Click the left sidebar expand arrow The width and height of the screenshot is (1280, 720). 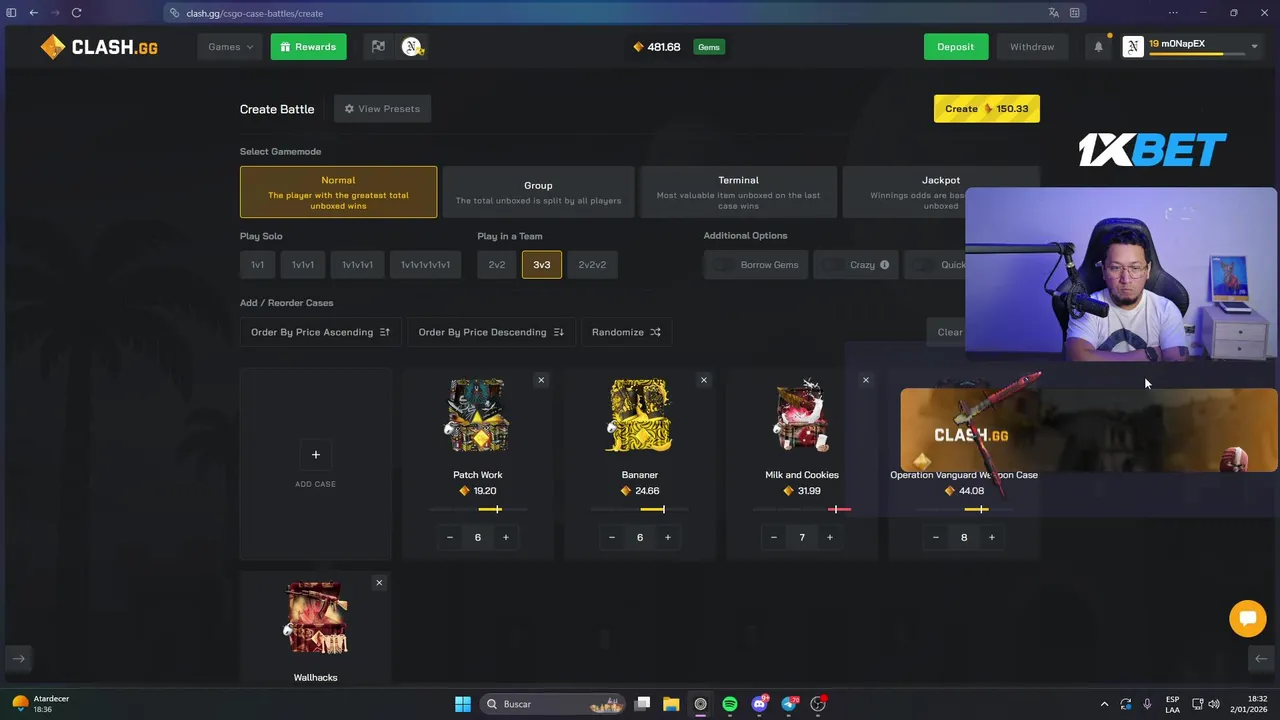pos(19,658)
